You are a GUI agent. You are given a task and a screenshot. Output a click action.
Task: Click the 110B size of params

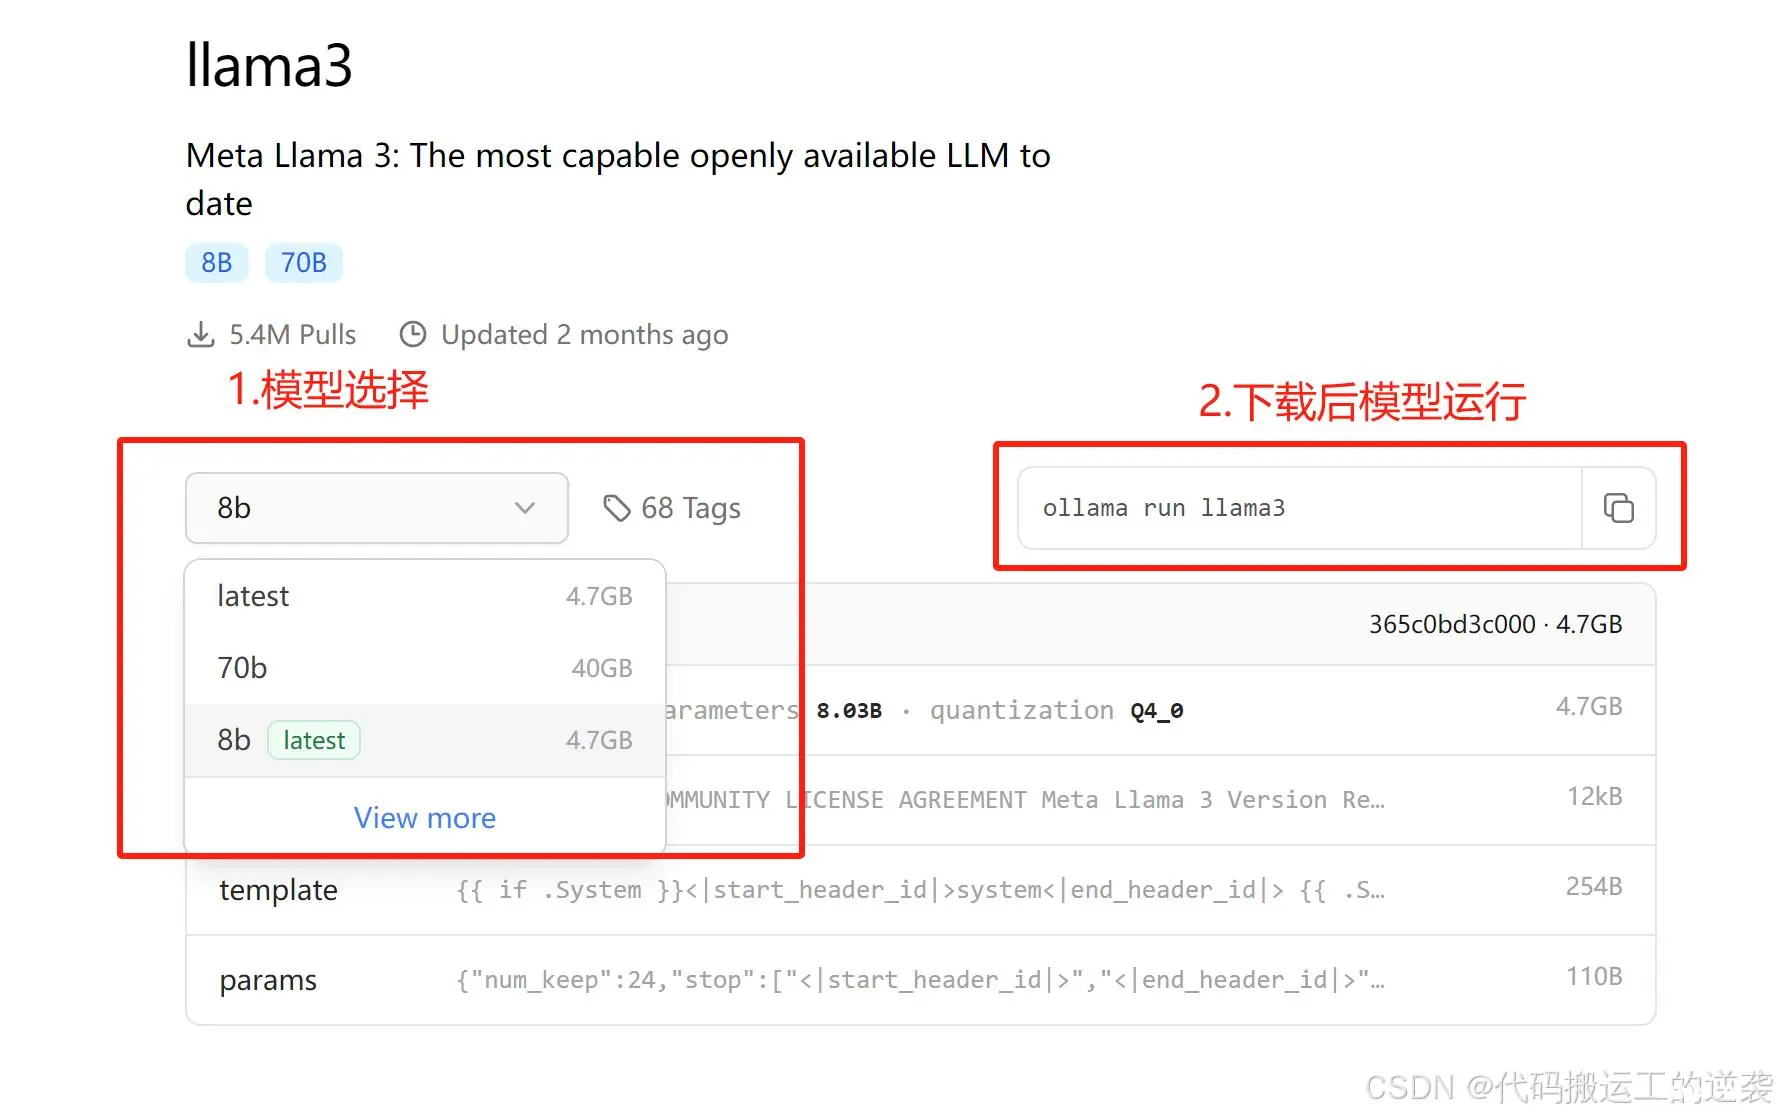pos(1594,976)
